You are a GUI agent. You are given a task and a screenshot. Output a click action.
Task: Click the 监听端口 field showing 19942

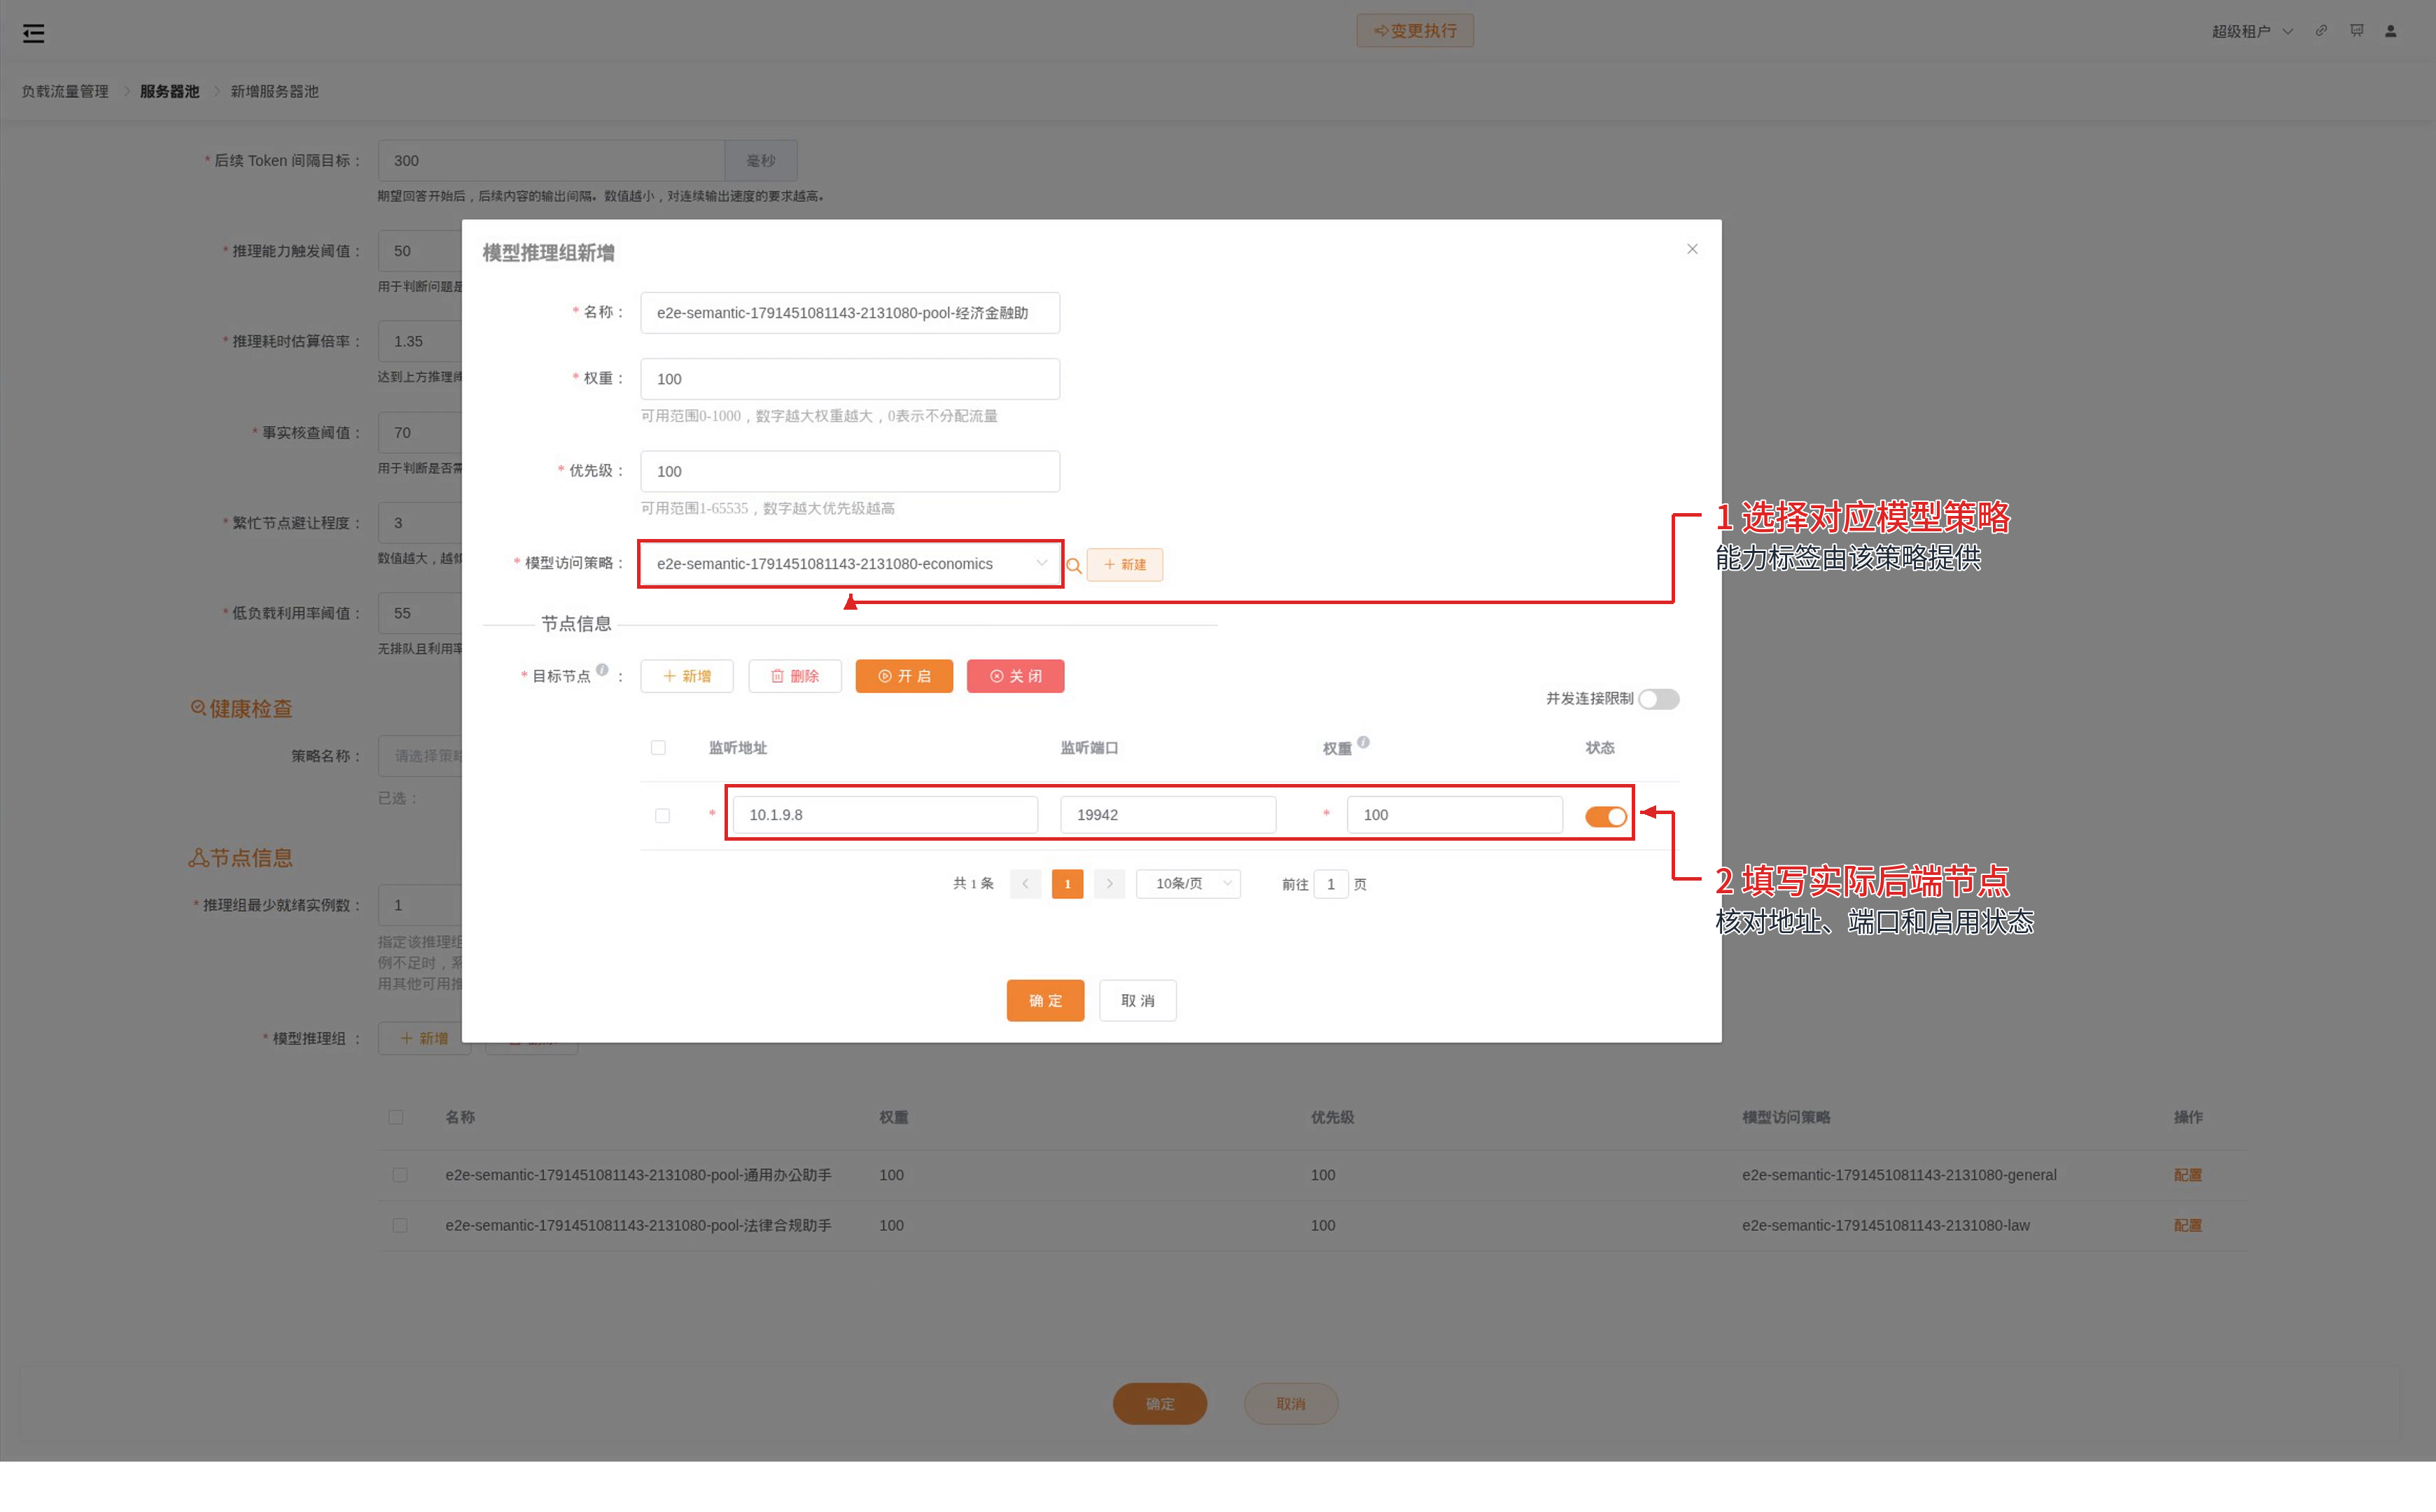tap(1168, 815)
